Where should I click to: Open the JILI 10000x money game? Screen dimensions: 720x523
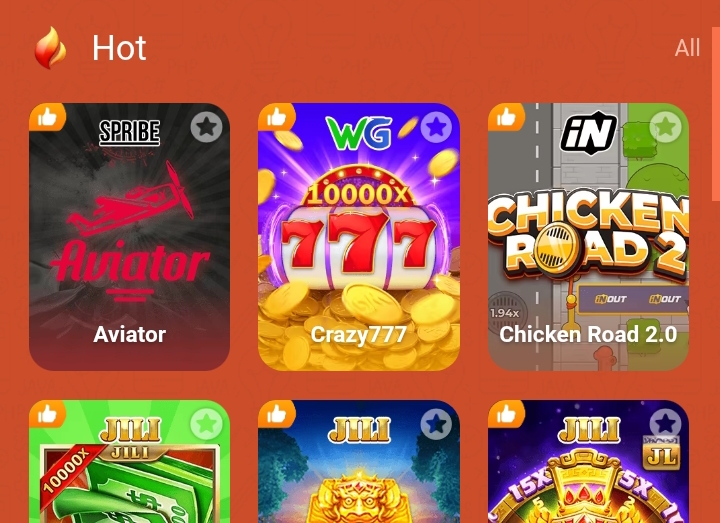coord(129,461)
